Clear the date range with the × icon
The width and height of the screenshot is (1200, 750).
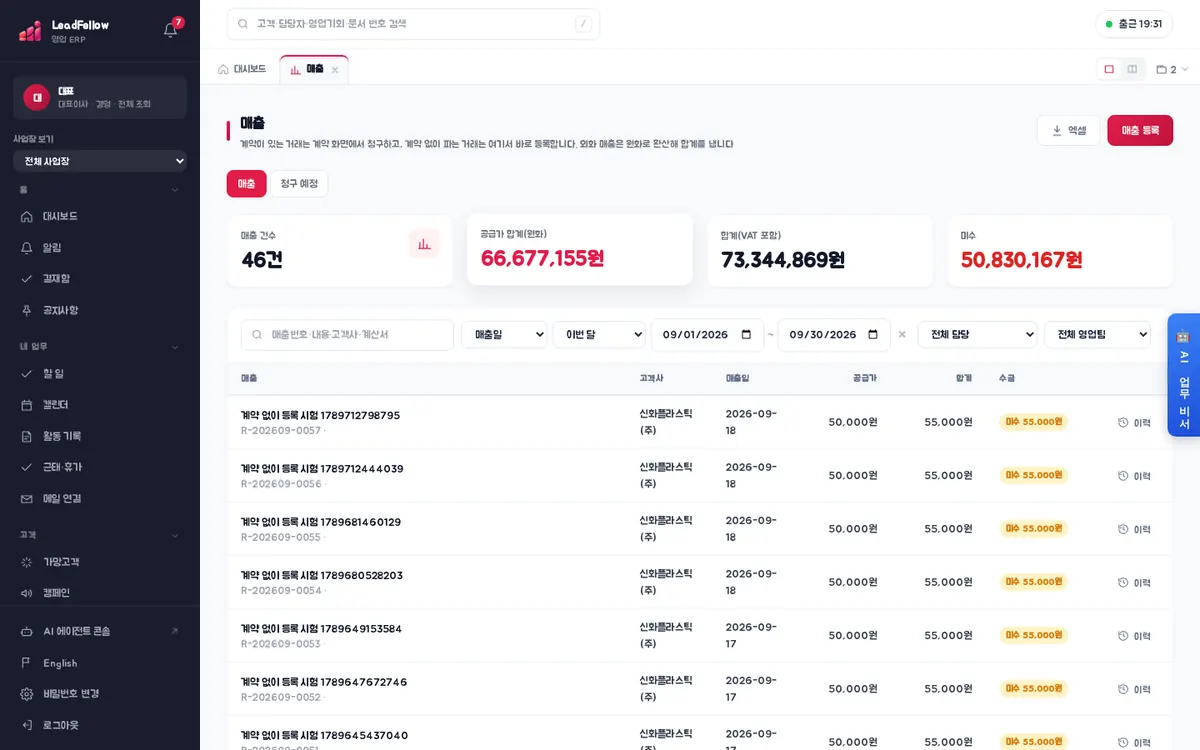[902, 335]
